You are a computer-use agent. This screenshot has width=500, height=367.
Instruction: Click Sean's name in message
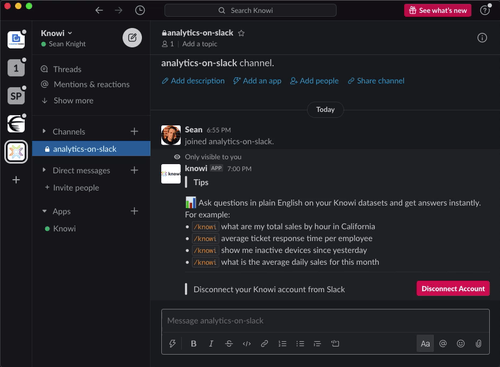tap(193, 130)
